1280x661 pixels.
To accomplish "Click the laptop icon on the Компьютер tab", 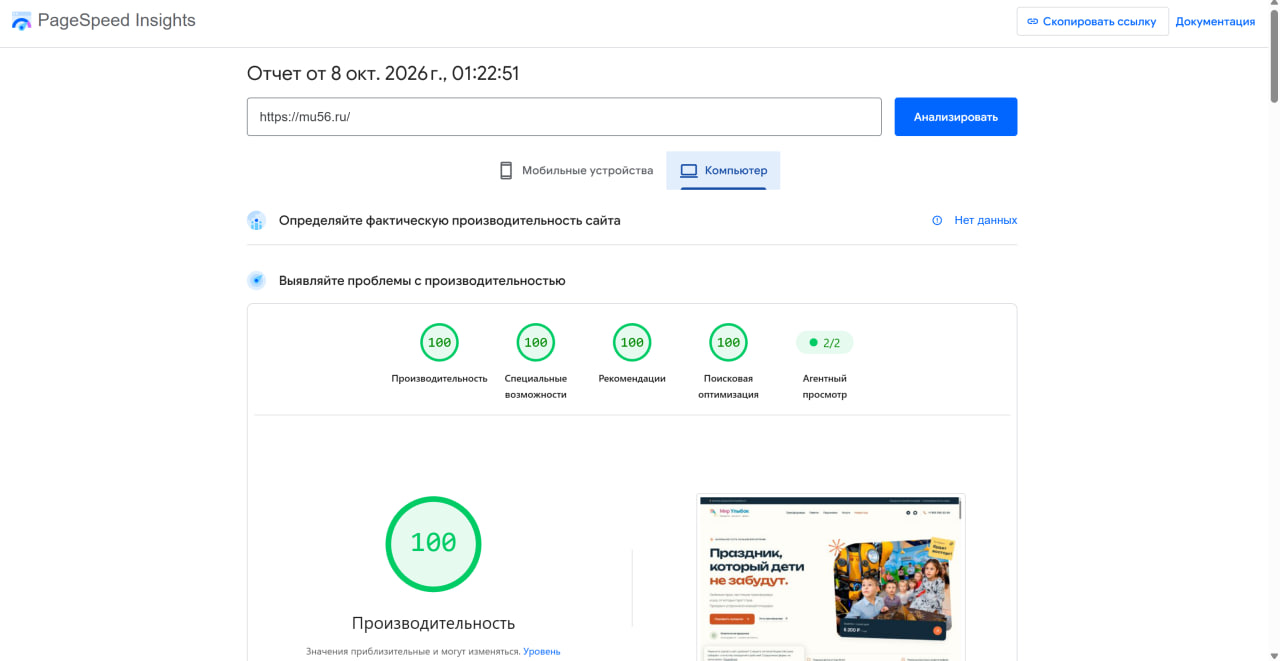I will coord(689,171).
